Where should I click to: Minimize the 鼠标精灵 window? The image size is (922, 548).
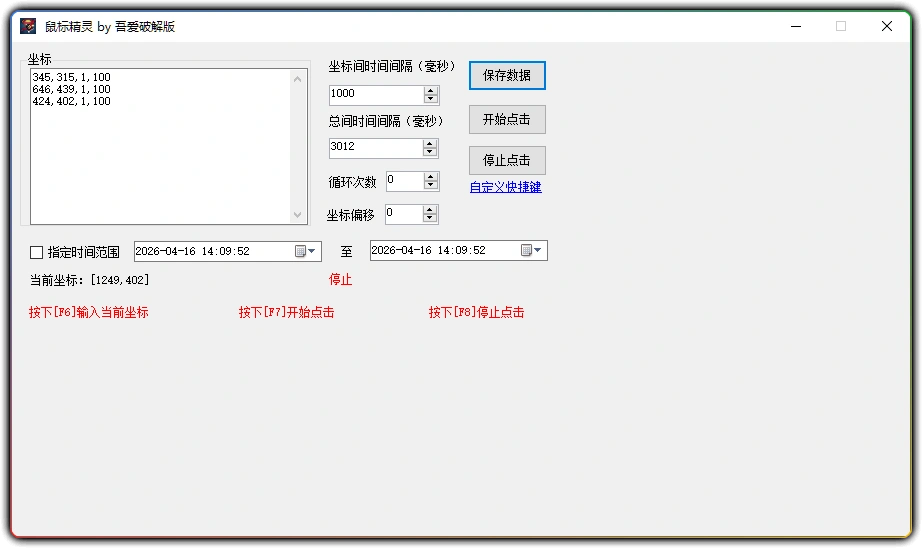[796, 26]
